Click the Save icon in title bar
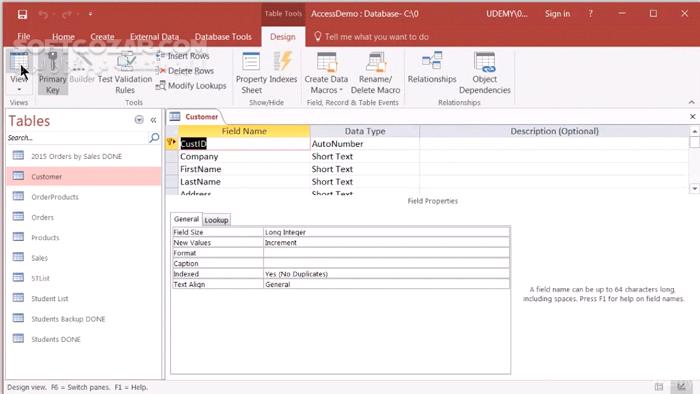 point(22,15)
